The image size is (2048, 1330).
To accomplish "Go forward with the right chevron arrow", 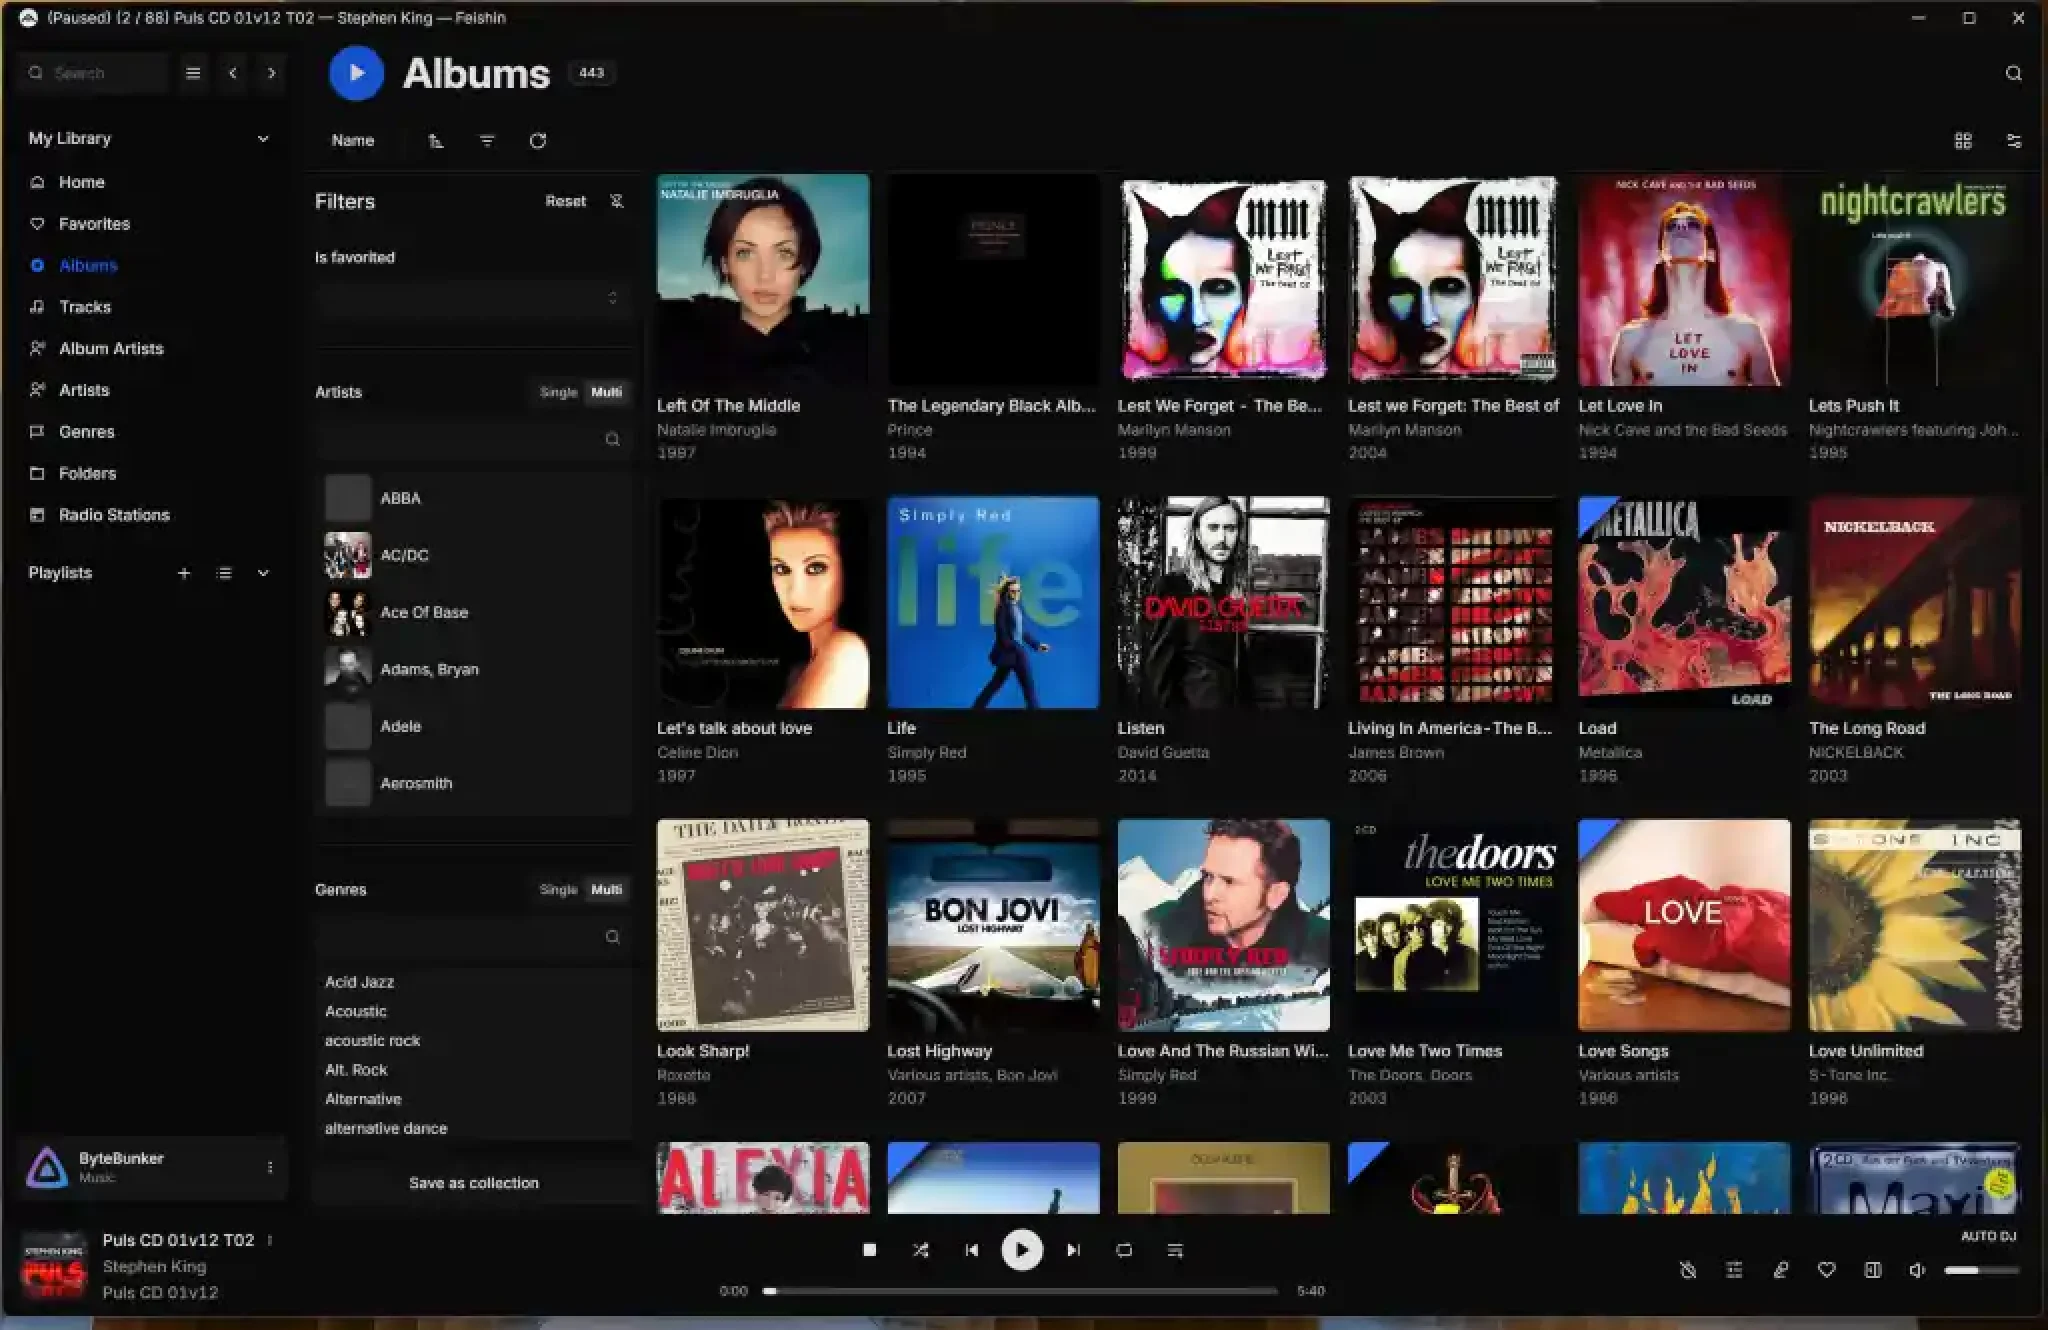I will click(x=271, y=73).
